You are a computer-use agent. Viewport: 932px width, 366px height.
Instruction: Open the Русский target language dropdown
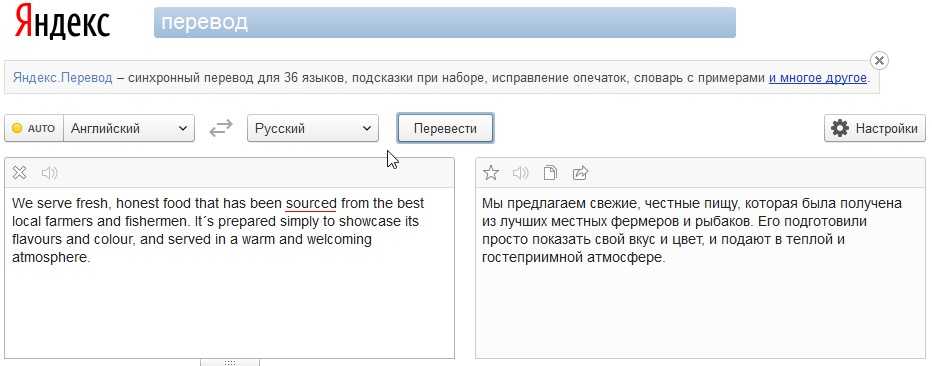click(313, 128)
